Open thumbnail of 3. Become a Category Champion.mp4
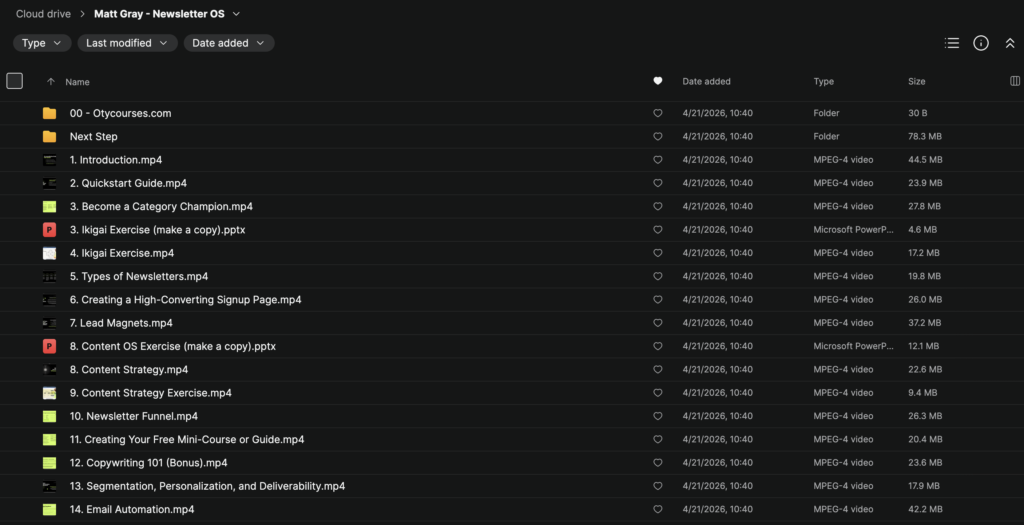This screenshot has height=525, width=1024. point(50,206)
